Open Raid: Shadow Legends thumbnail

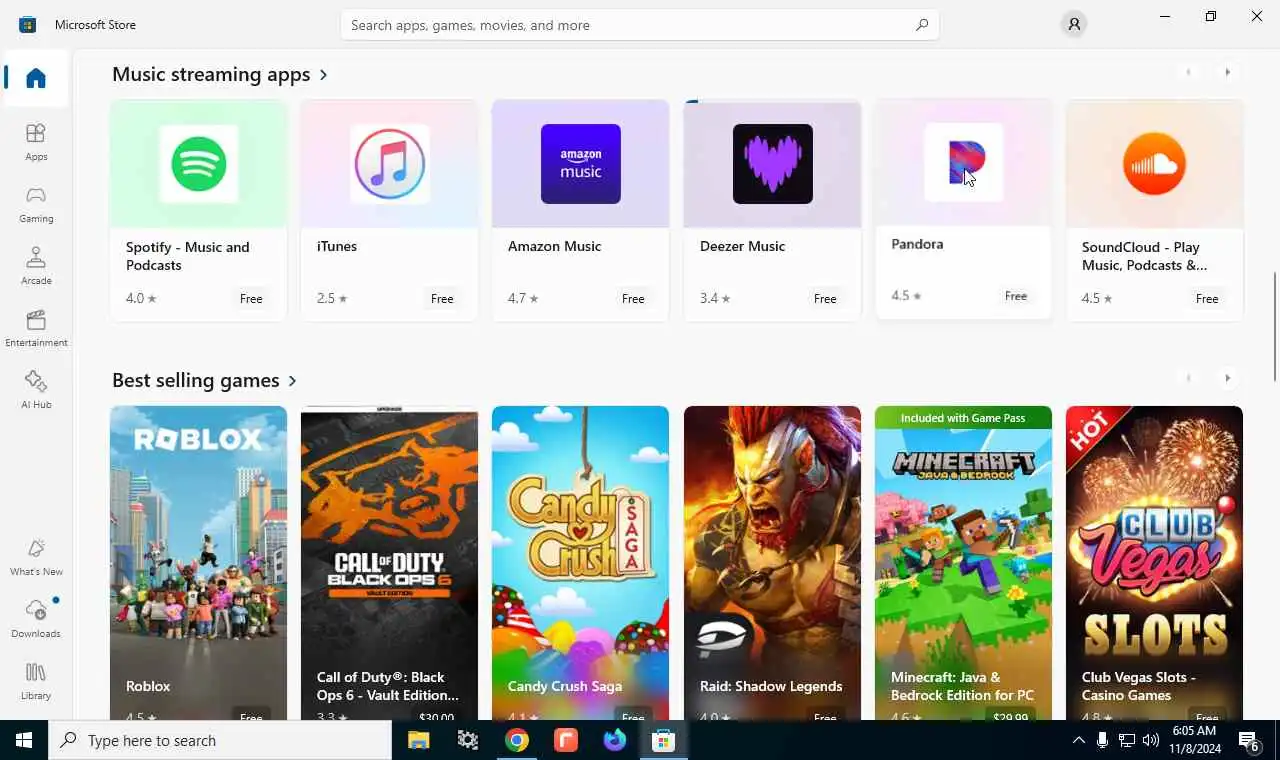coord(772,562)
